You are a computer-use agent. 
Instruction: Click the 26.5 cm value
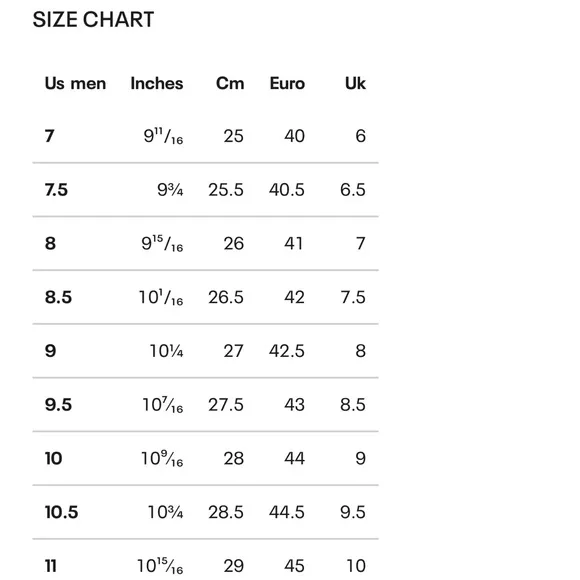226,297
